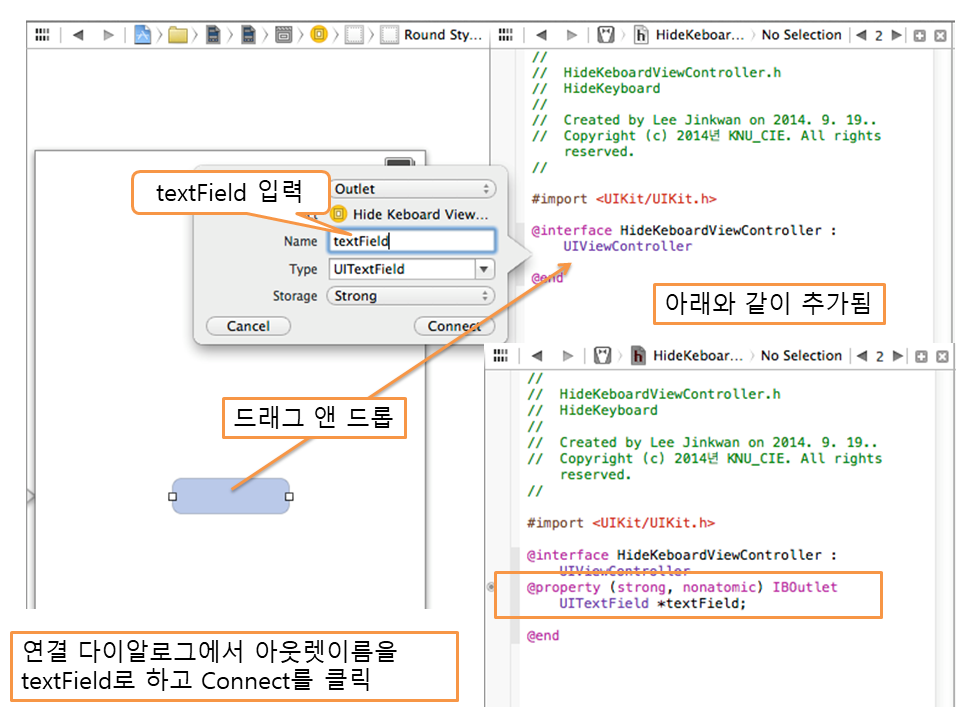Viewport: 960px width, 720px height.
Task: Select 'No Selection' in upper editor jump bar
Action: coord(801,35)
